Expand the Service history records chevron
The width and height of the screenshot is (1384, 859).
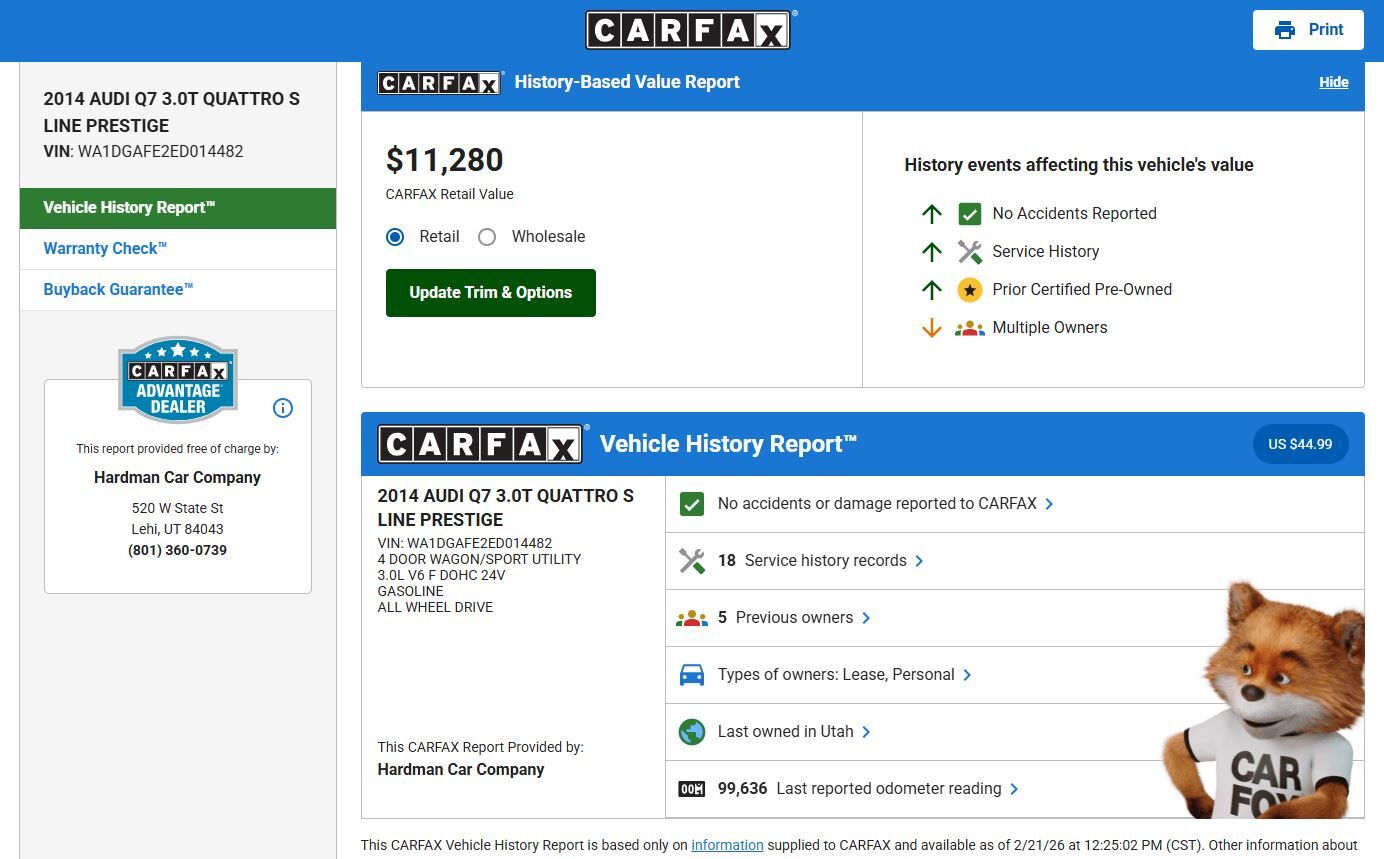point(919,561)
